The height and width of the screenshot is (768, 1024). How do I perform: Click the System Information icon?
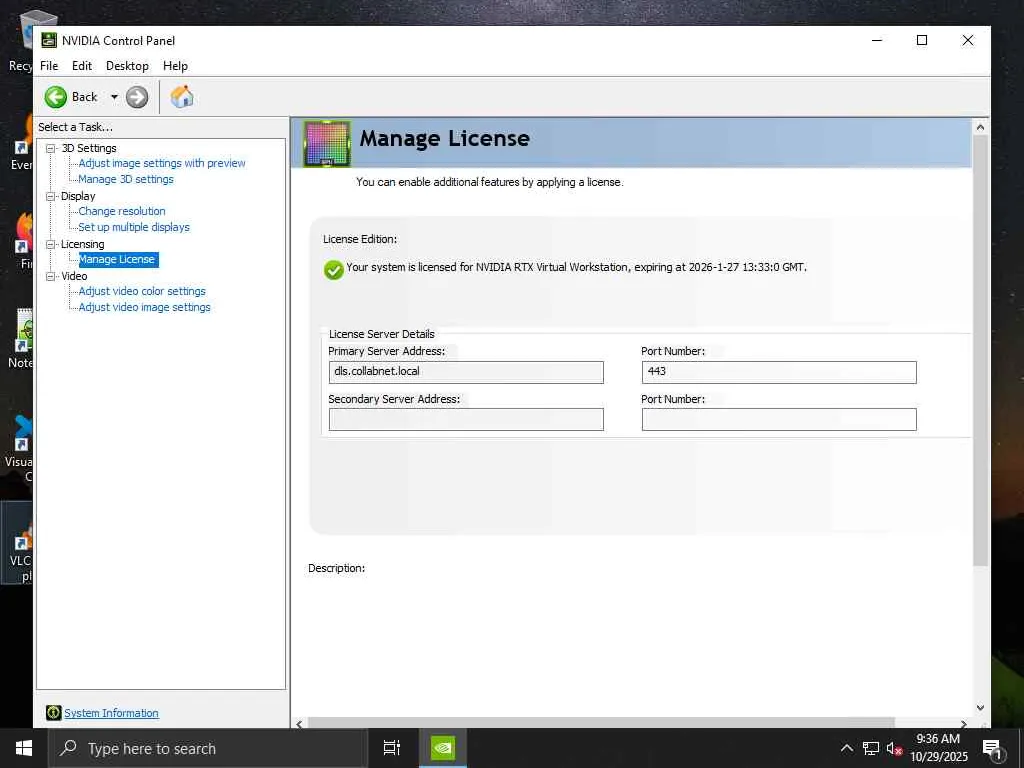click(54, 712)
